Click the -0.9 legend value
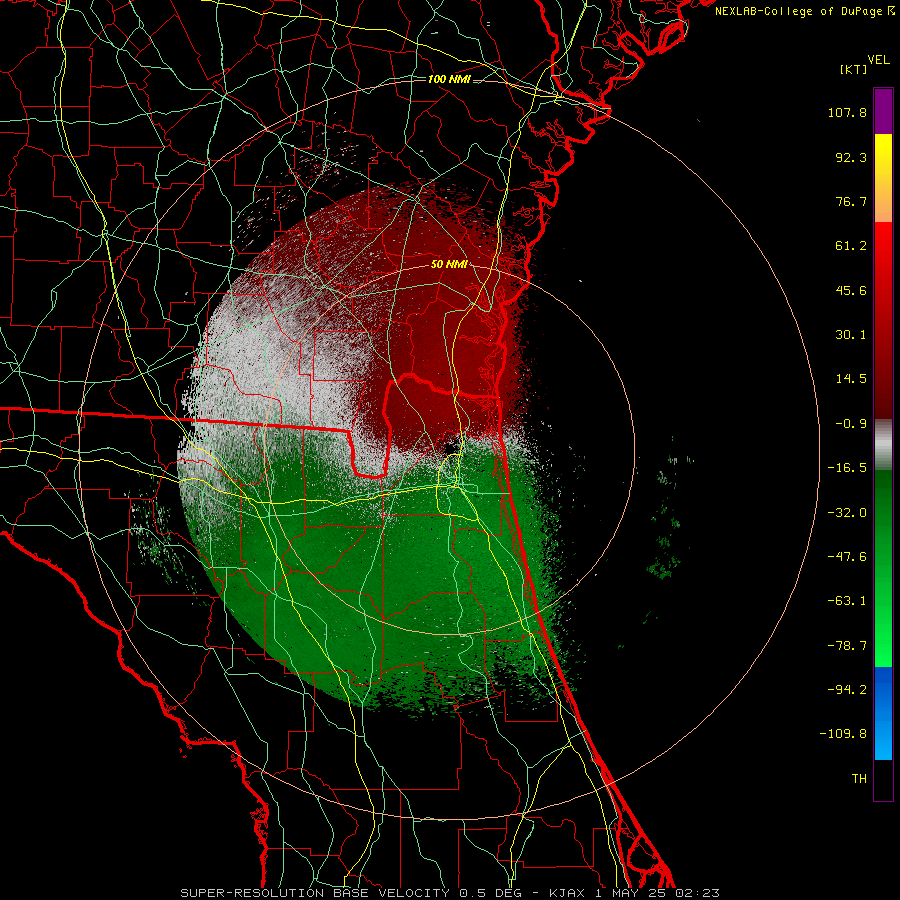Screen dimensions: 900x900 pos(851,424)
